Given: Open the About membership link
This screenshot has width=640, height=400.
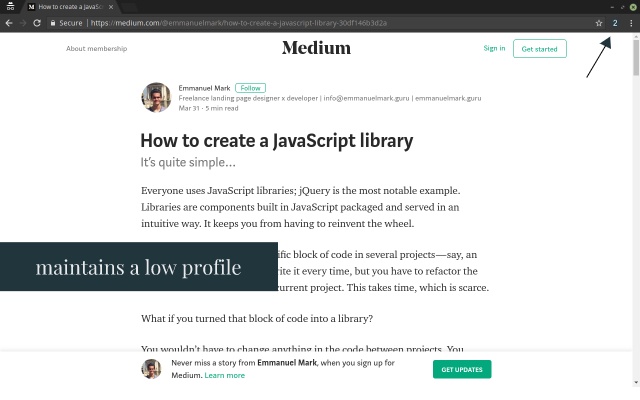Looking at the screenshot, I should [97, 49].
